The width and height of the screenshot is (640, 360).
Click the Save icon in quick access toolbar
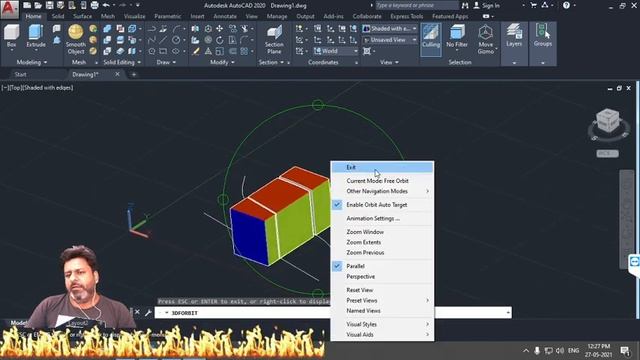pos(49,5)
